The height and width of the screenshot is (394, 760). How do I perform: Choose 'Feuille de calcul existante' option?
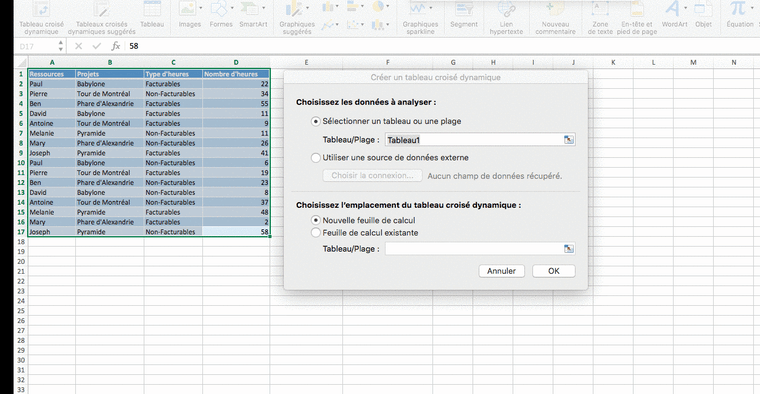pos(316,233)
